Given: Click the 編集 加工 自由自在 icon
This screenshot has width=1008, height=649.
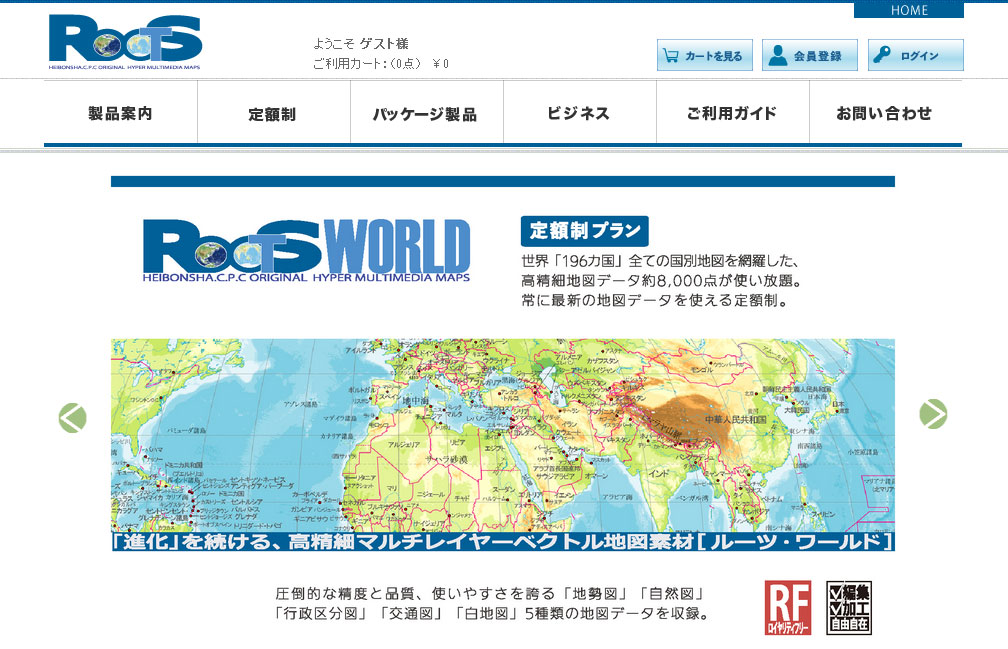Looking at the screenshot, I should (x=849, y=607).
